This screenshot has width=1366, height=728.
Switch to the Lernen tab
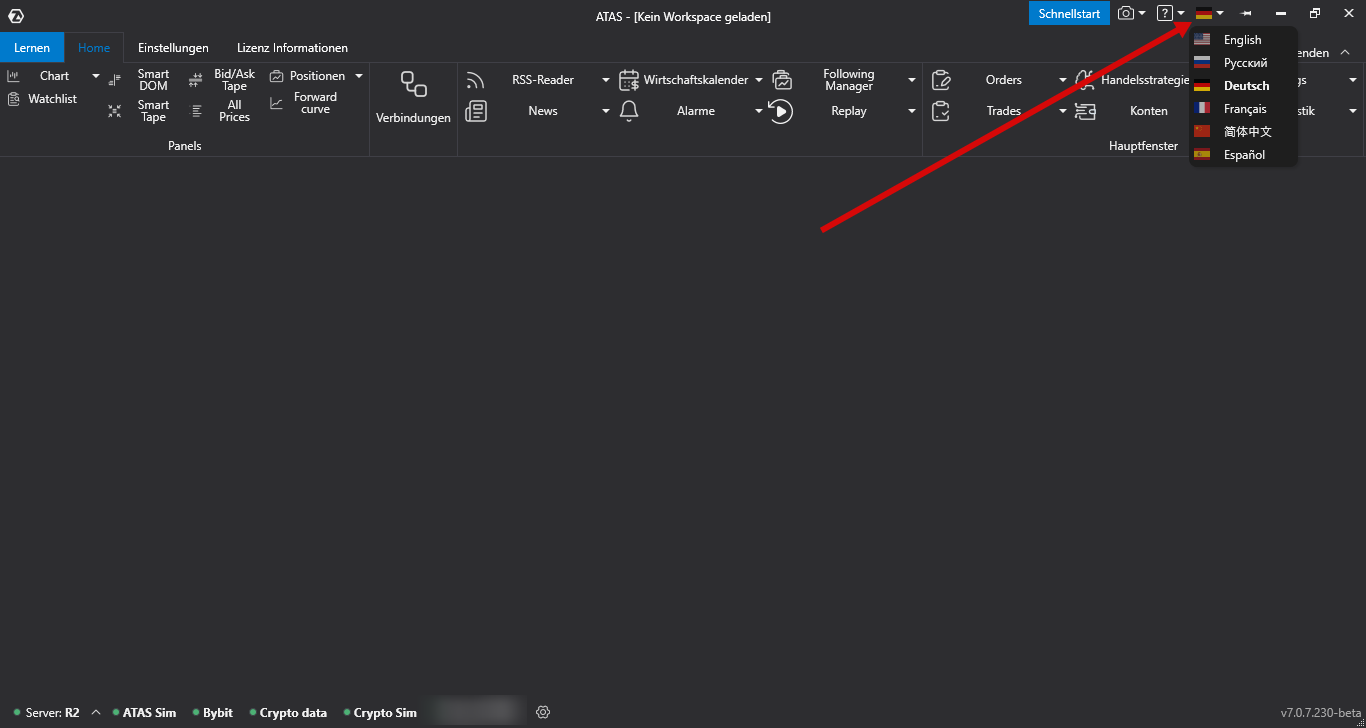pos(32,48)
